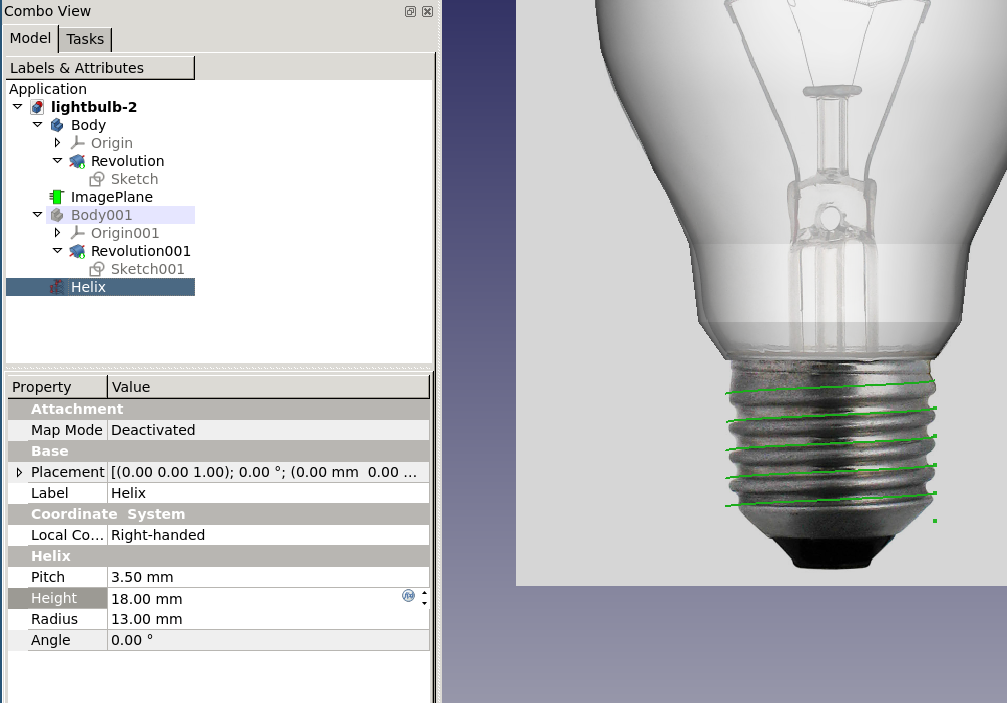The height and width of the screenshot is (703, 1007).
Task: Expand the Origin node under Body
Action: (57, 143)
